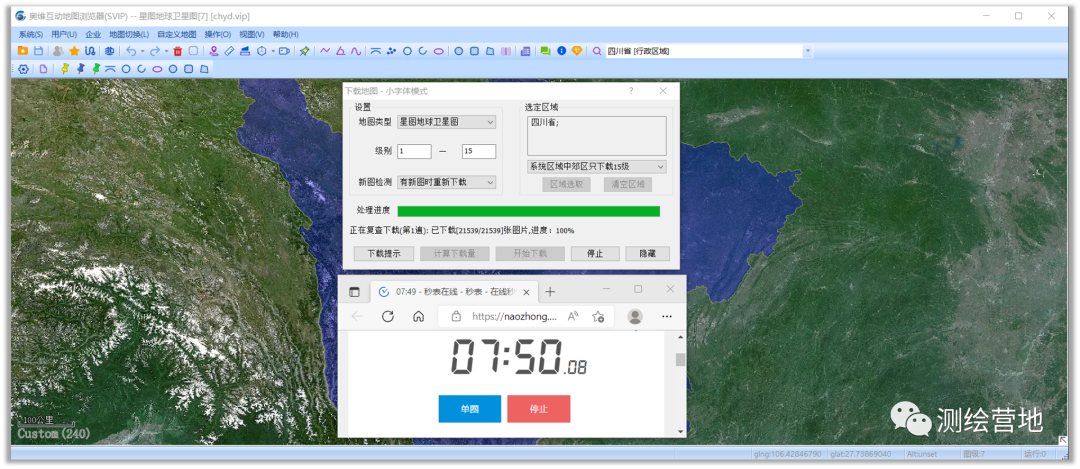Click the browser page scrollbar thumb
This screenshot has width=1080, height=469.
(x=681, y=359)
